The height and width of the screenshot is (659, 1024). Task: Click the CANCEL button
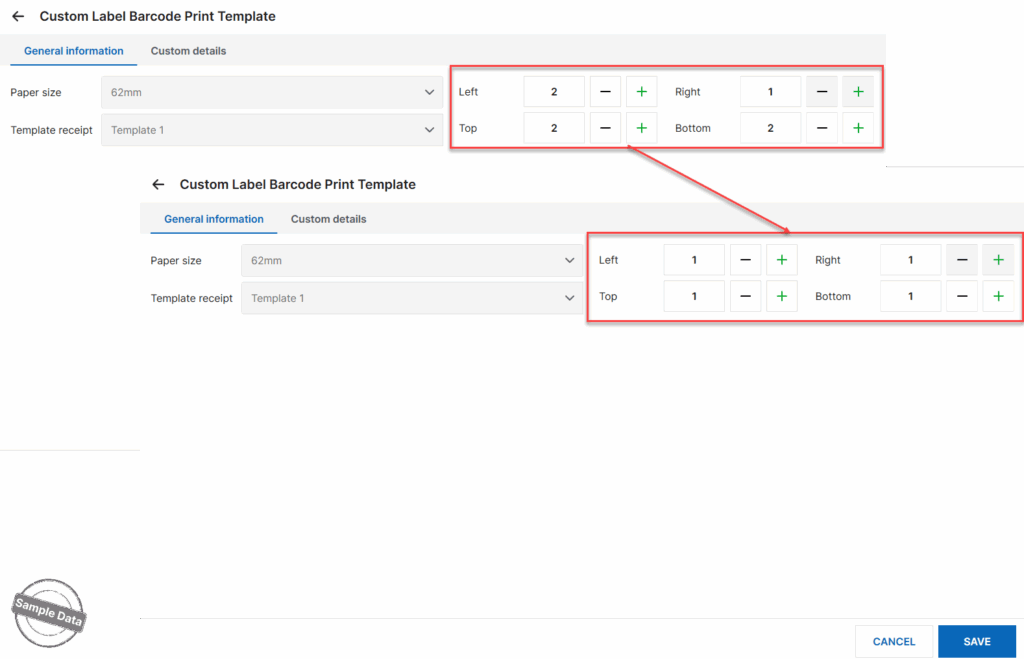click(x=894, y=642)
